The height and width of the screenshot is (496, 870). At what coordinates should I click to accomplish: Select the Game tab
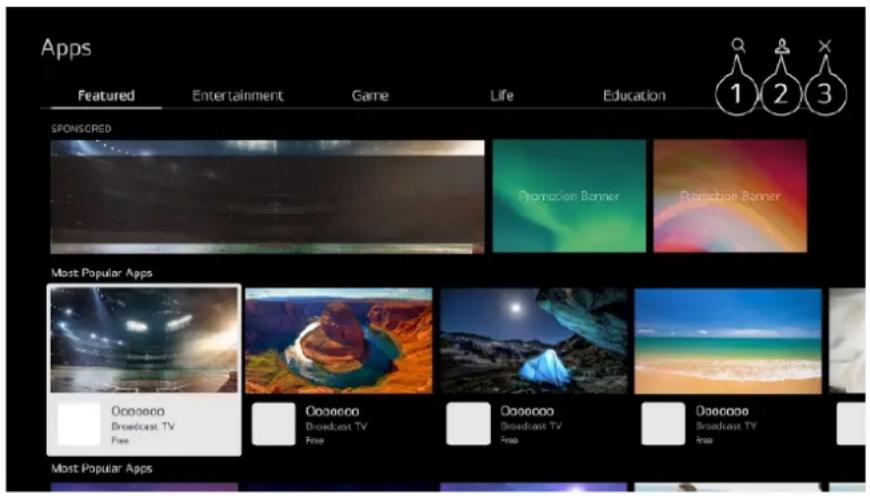point(370,96)
